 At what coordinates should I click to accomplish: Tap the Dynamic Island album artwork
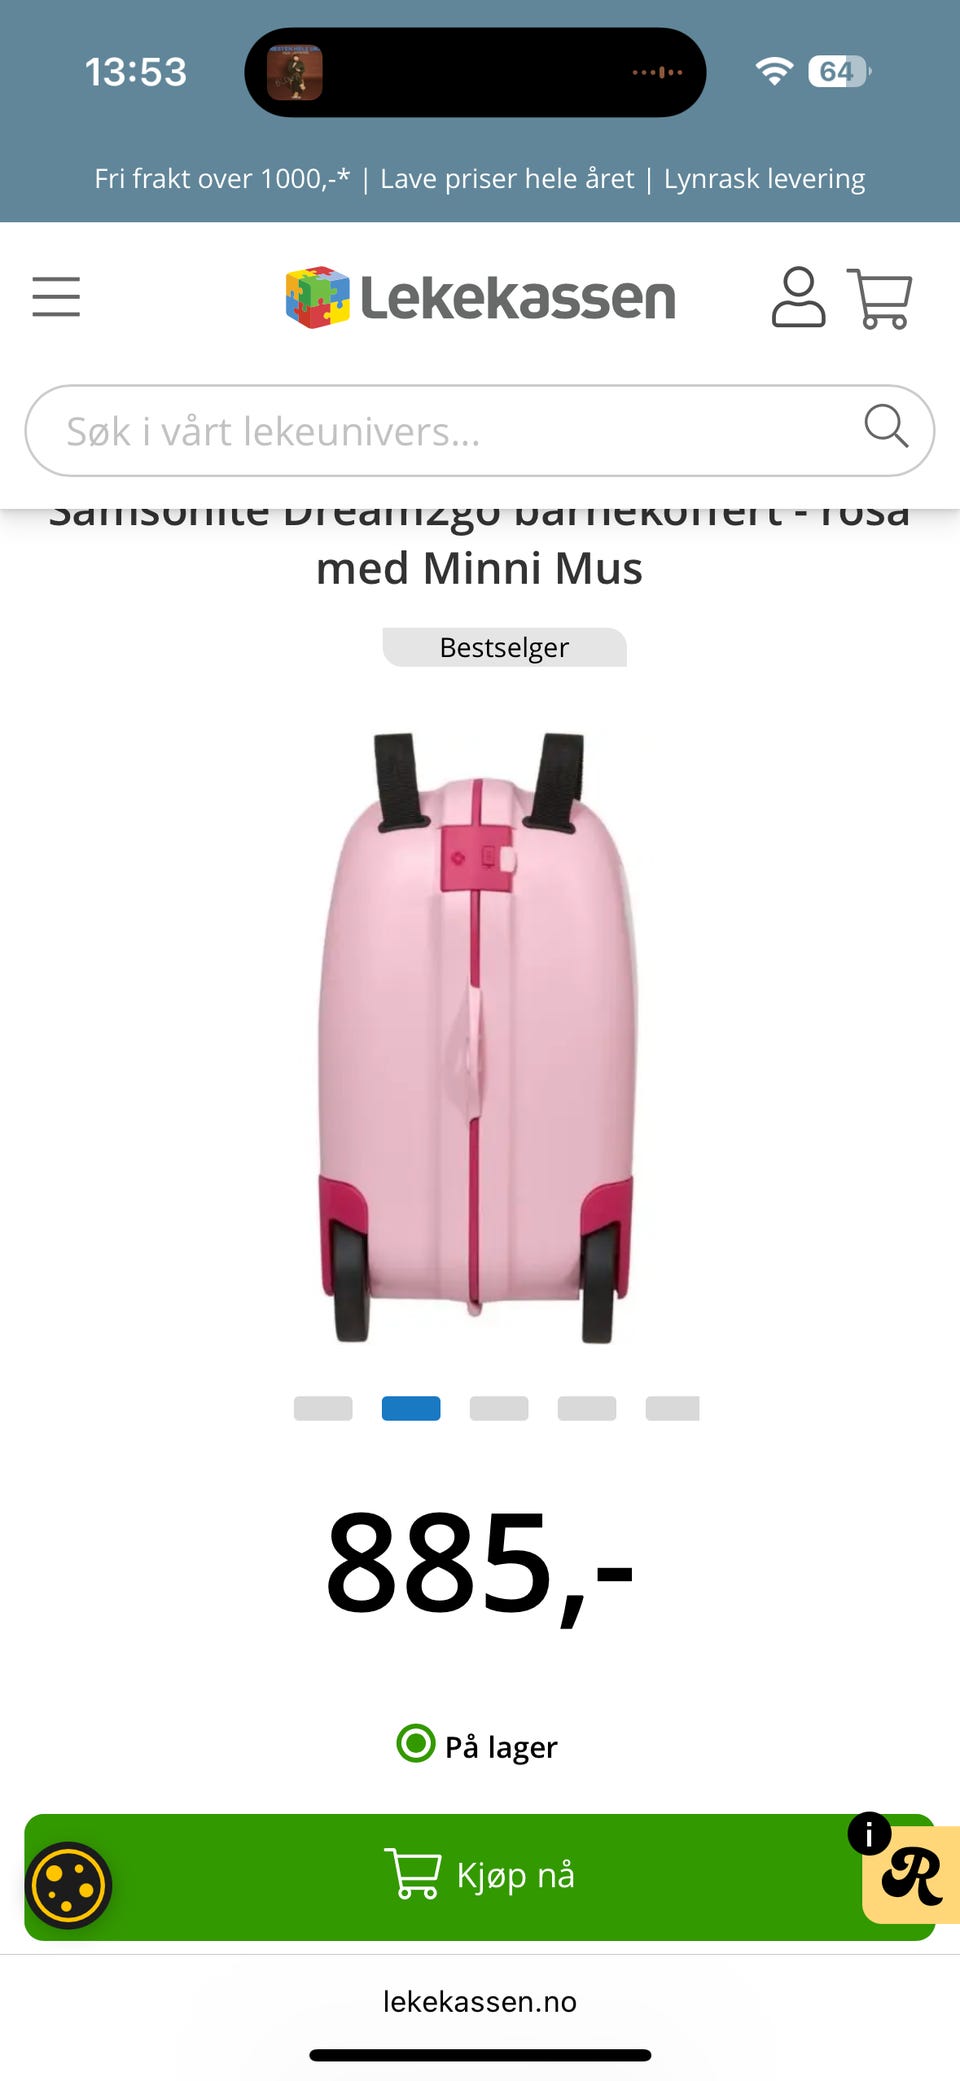295,72
